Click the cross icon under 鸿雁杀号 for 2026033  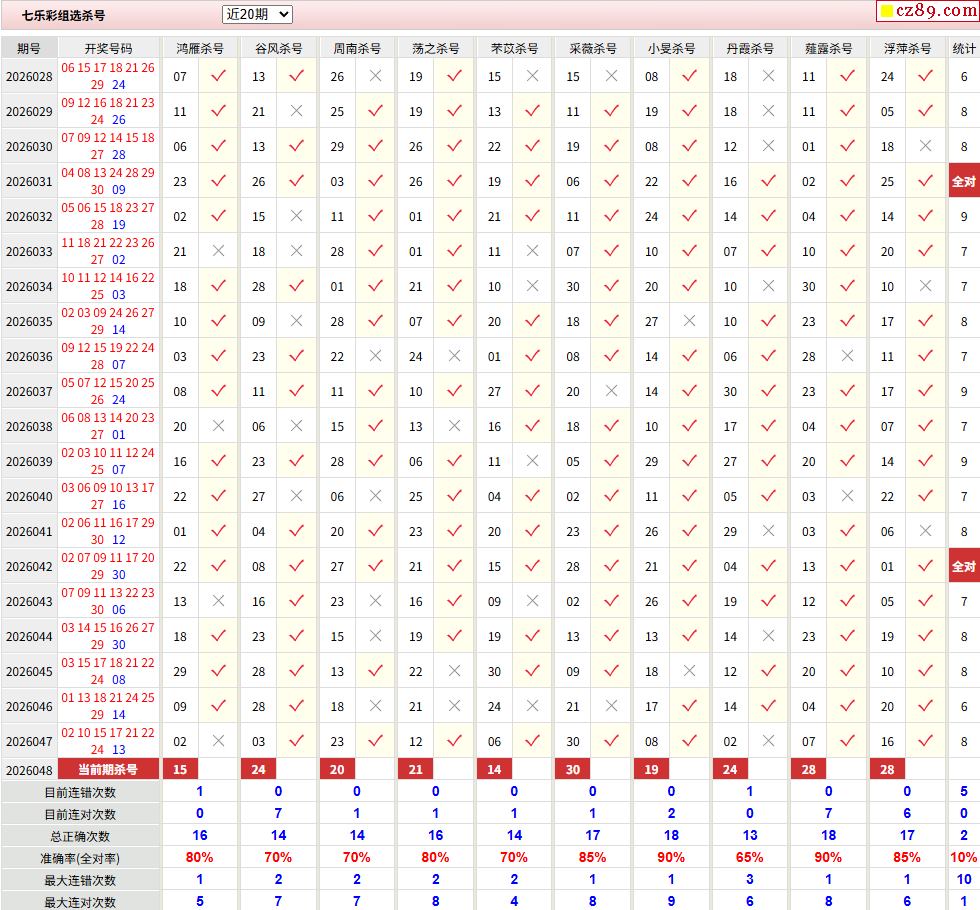click(218, 251)
